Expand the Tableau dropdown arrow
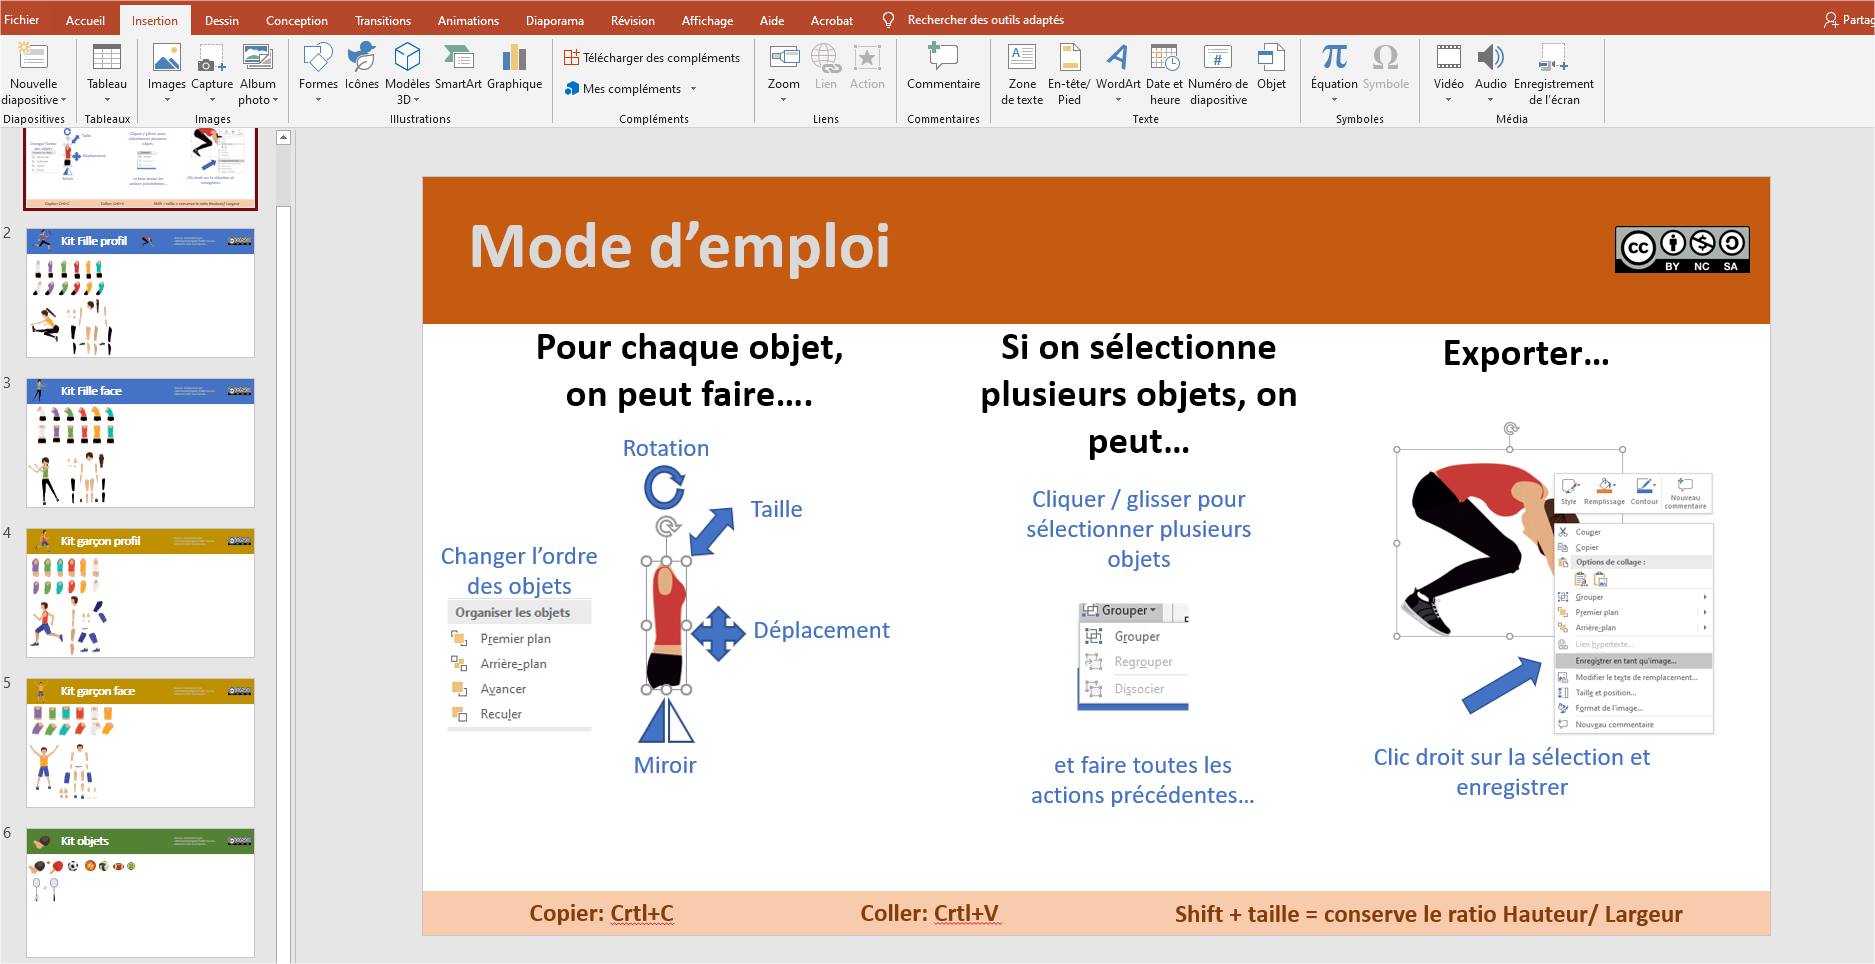This screenshot has width=1875, height=964. (x=107, y=100)
